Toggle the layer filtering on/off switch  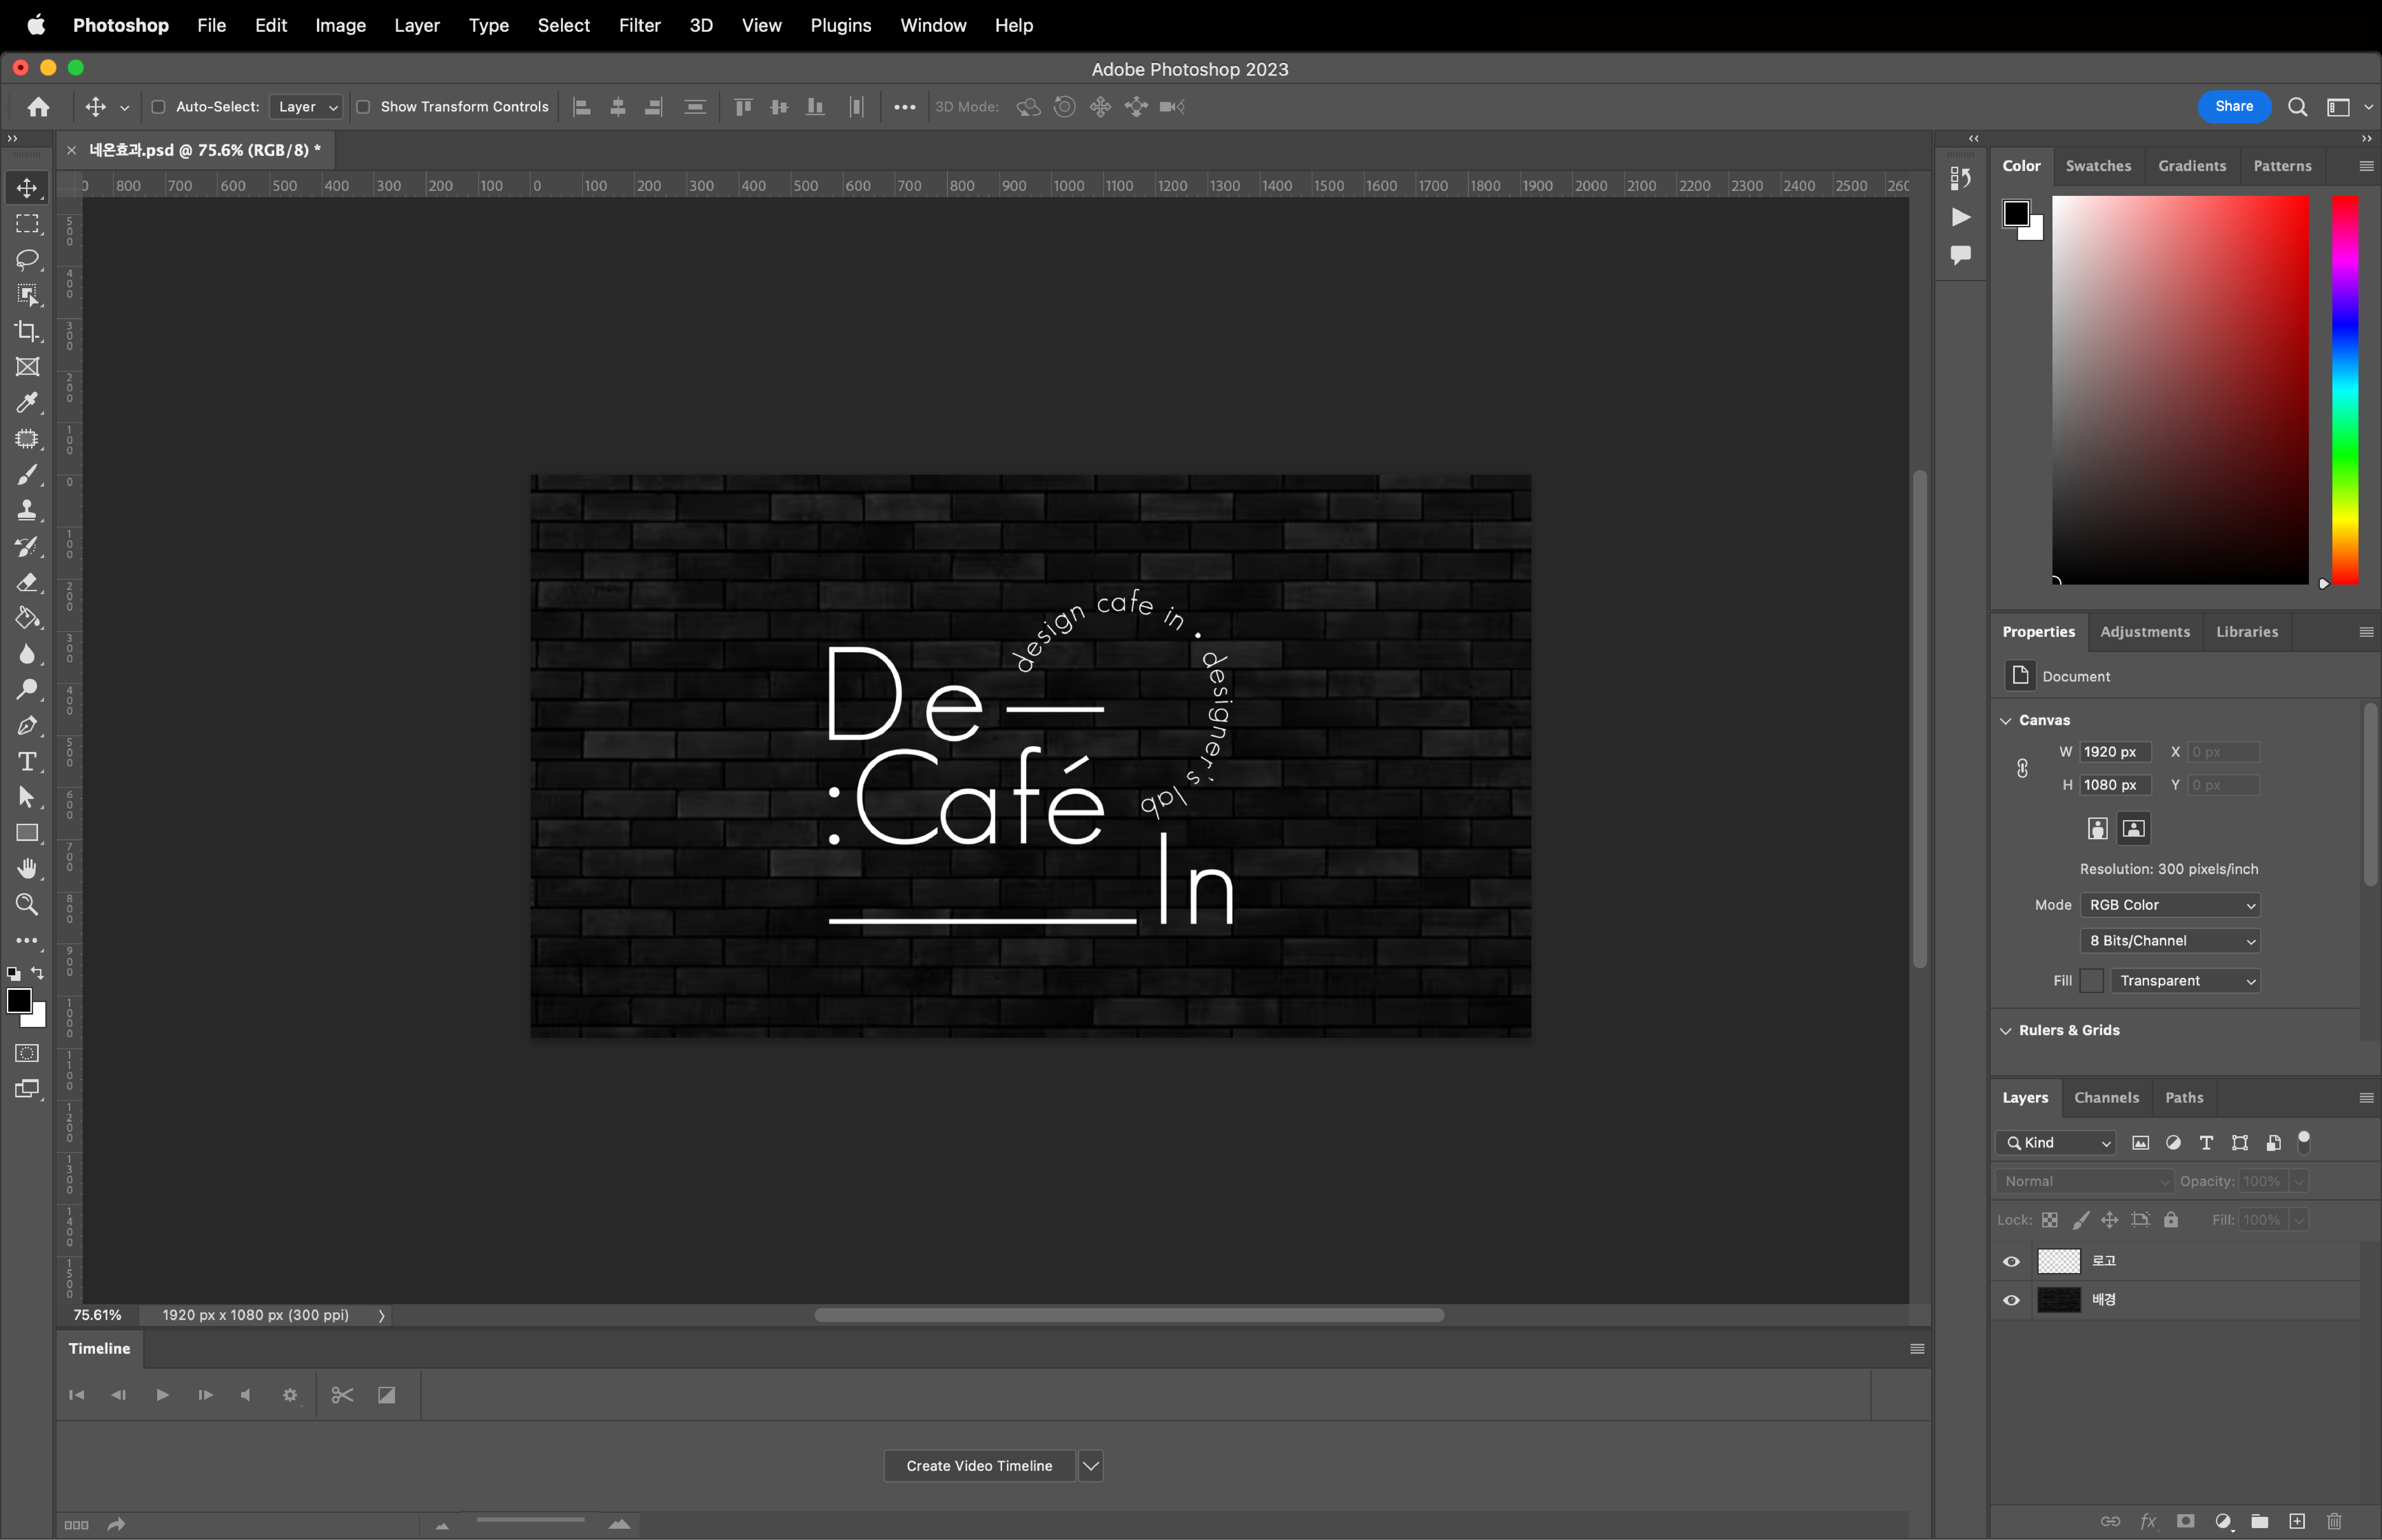coord(2304,1142)
